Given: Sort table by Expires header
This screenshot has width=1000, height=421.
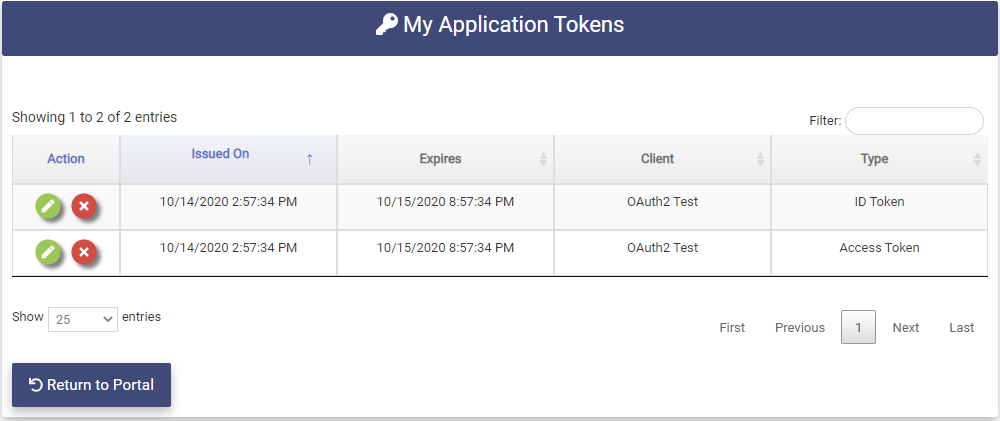Looking at the screenshot, I should tap(440, 159).
